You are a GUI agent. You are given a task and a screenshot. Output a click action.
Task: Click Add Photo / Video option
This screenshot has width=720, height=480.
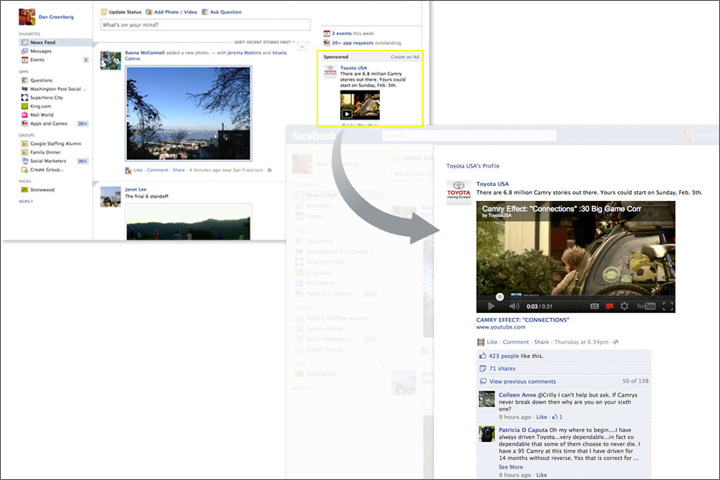(x=172, y=12)
